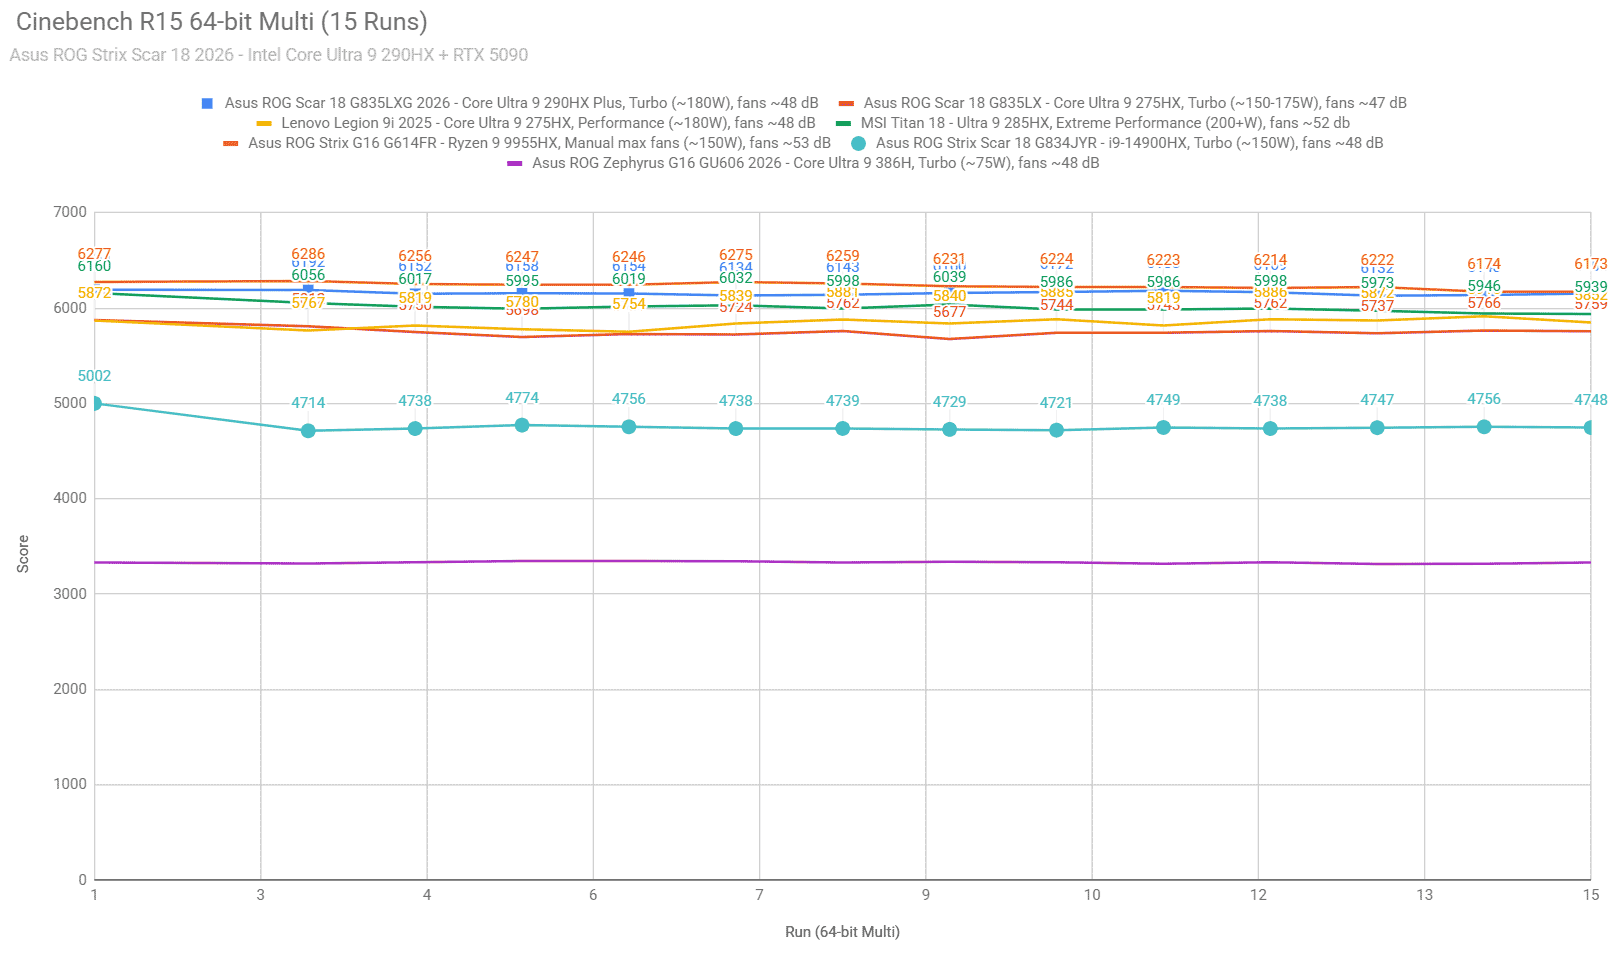Click the teal data point labeled 4747
Screen dimensions: 1612x953
[1377, 427]
